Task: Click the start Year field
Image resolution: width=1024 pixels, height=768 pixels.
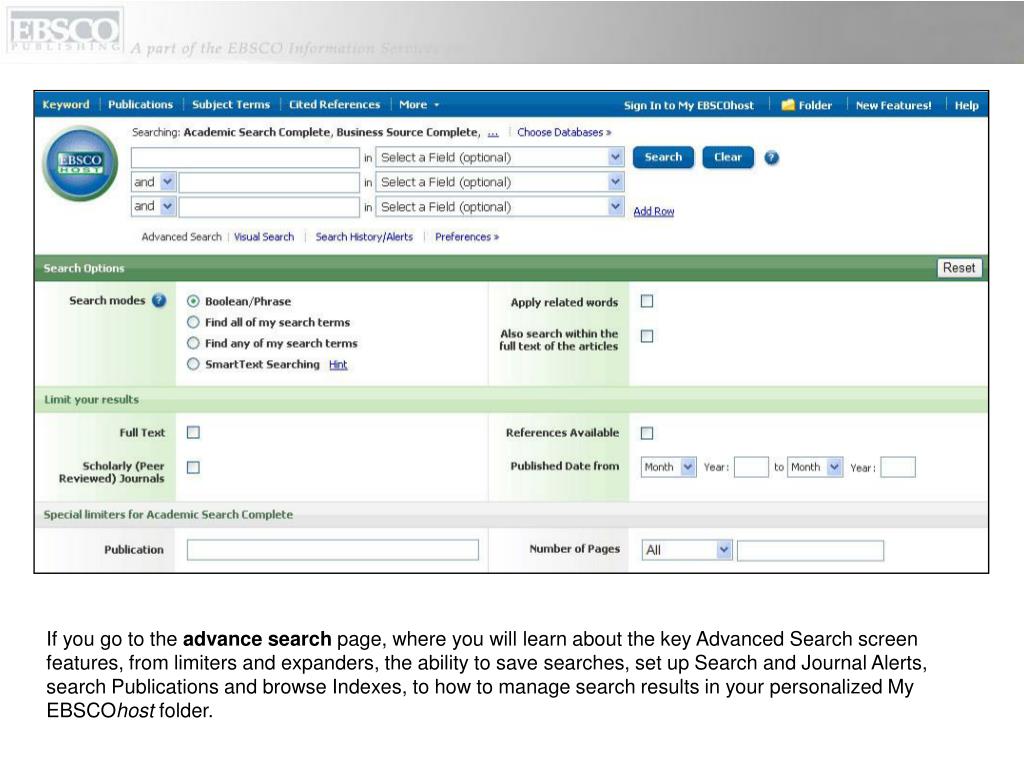Action: point(751,467)
